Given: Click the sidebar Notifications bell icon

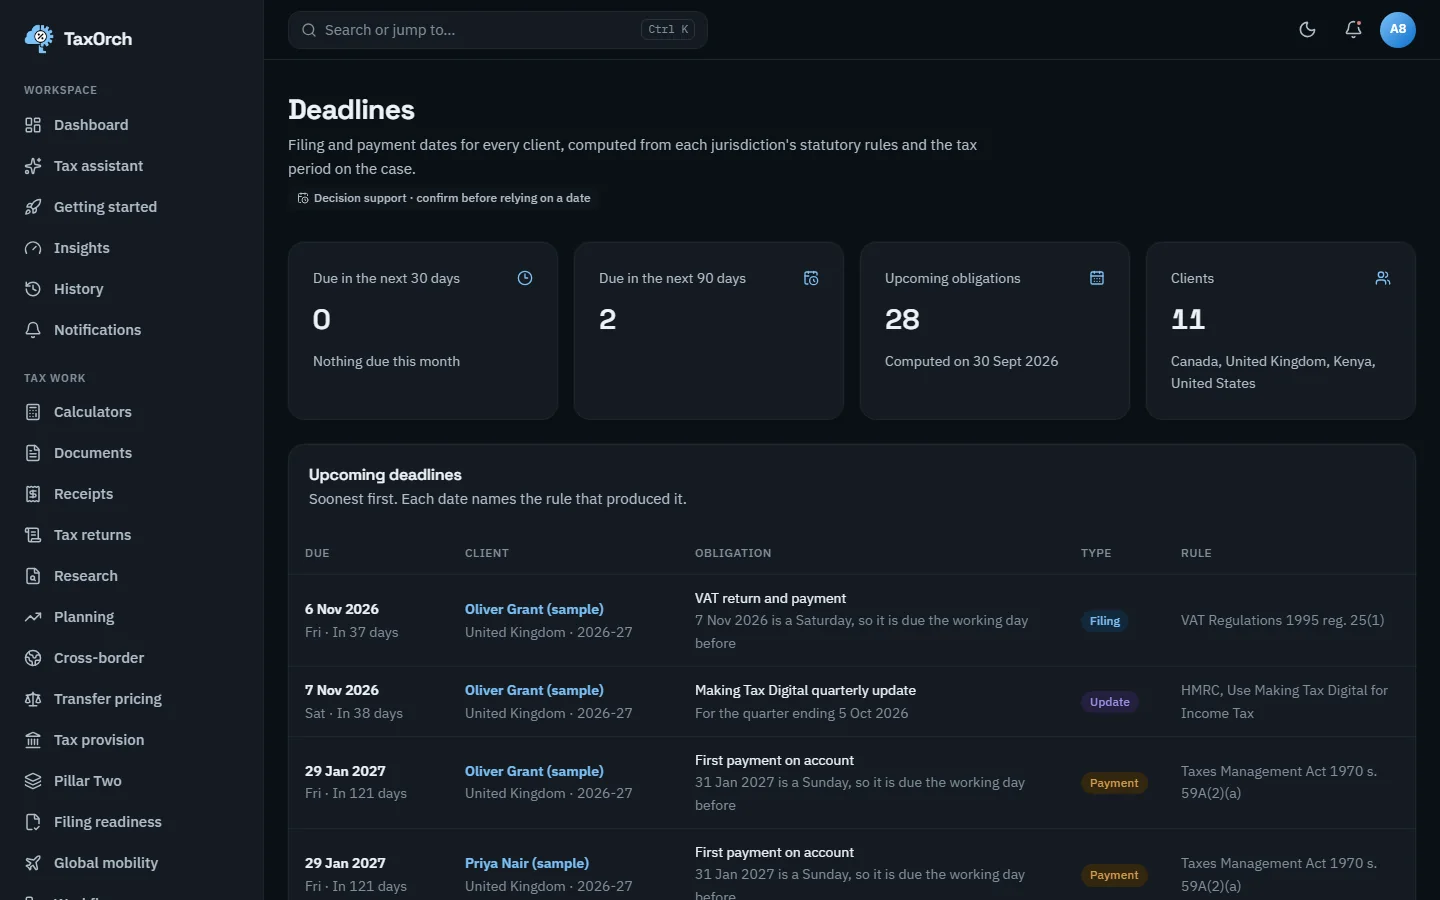Looking at the screenshot, I should tap(33, 330).
